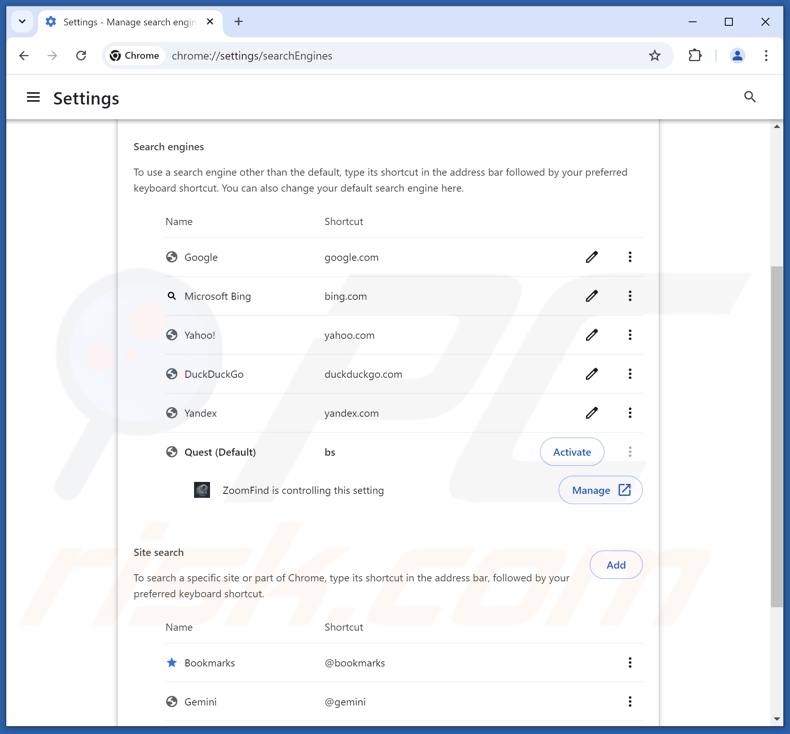Close the Settings tab
790x734 pixels.
(x=210, y=22)
